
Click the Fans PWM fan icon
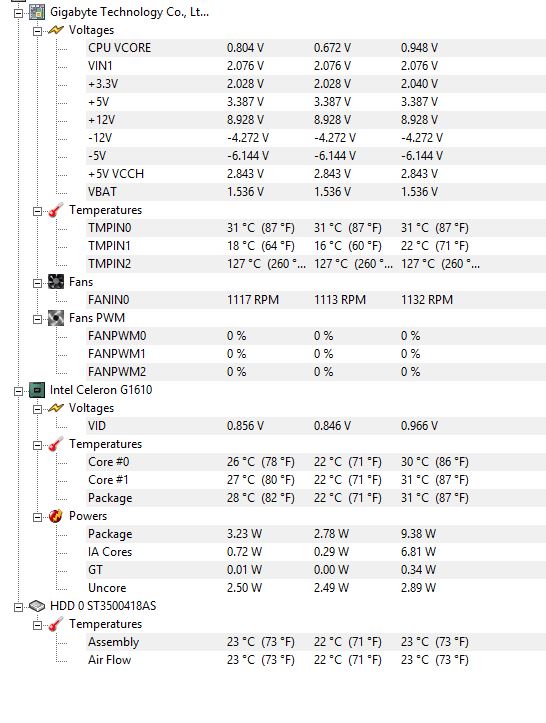coord(56,318)
